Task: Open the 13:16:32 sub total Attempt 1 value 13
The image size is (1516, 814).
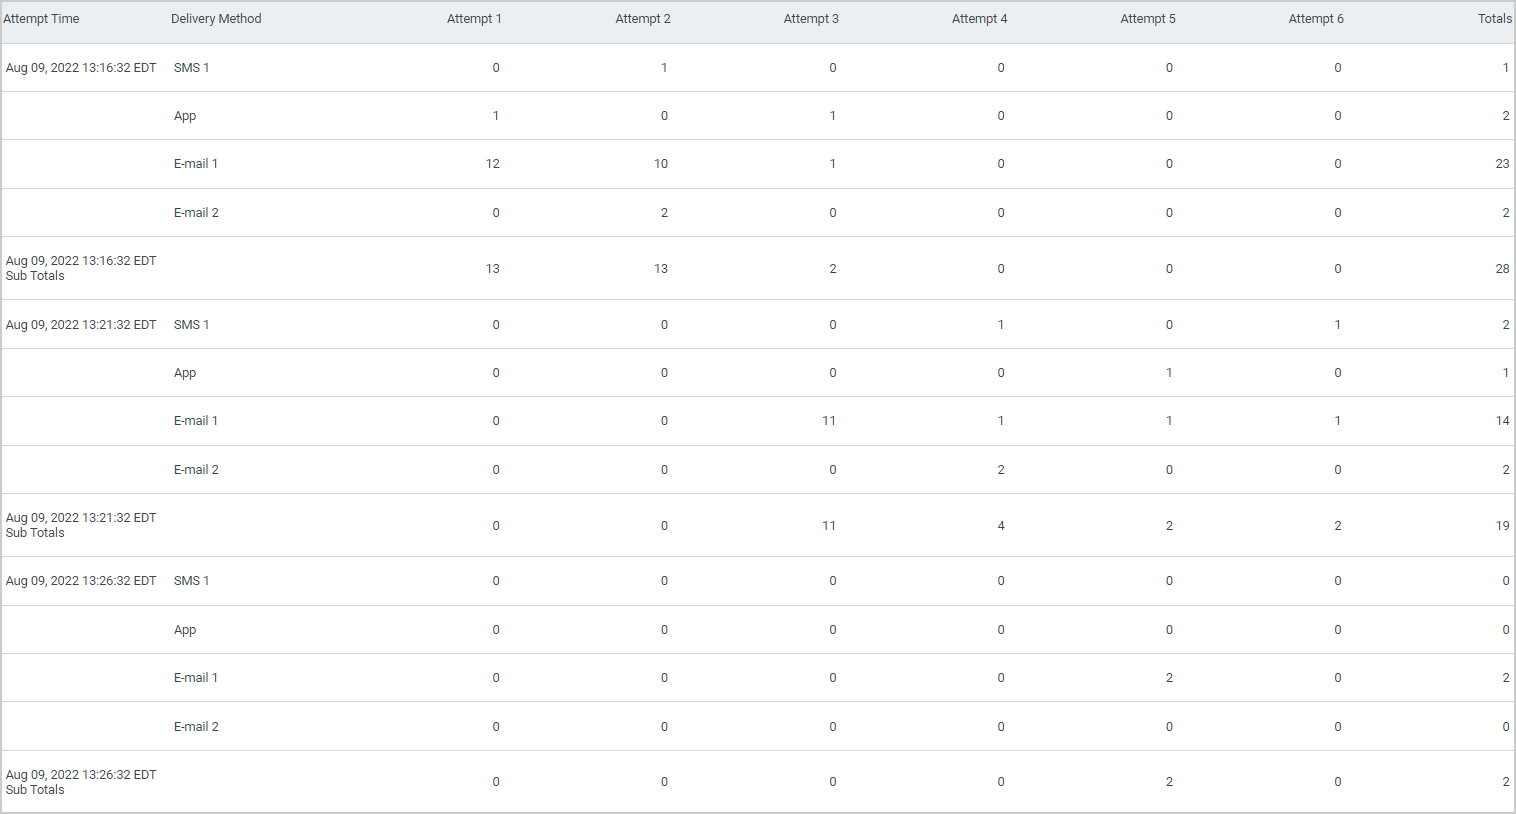Action: pos(493,269)
